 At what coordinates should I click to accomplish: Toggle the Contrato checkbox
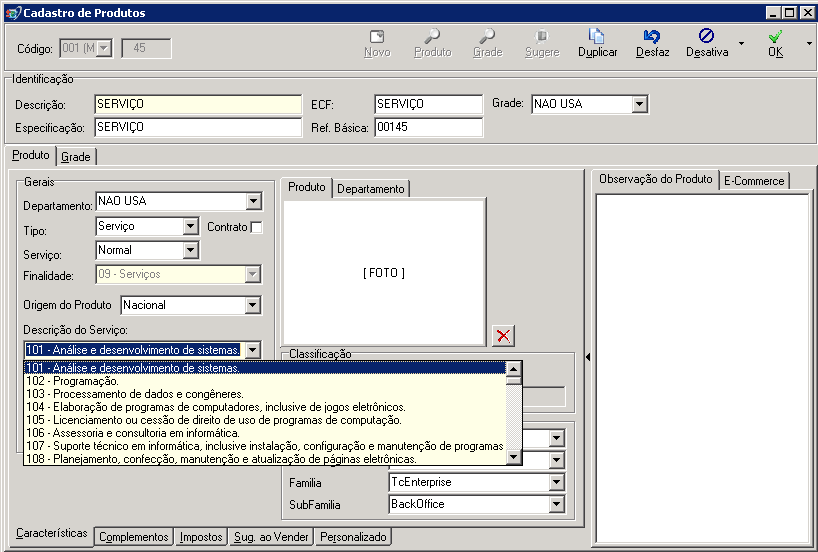tap(256, 227)
